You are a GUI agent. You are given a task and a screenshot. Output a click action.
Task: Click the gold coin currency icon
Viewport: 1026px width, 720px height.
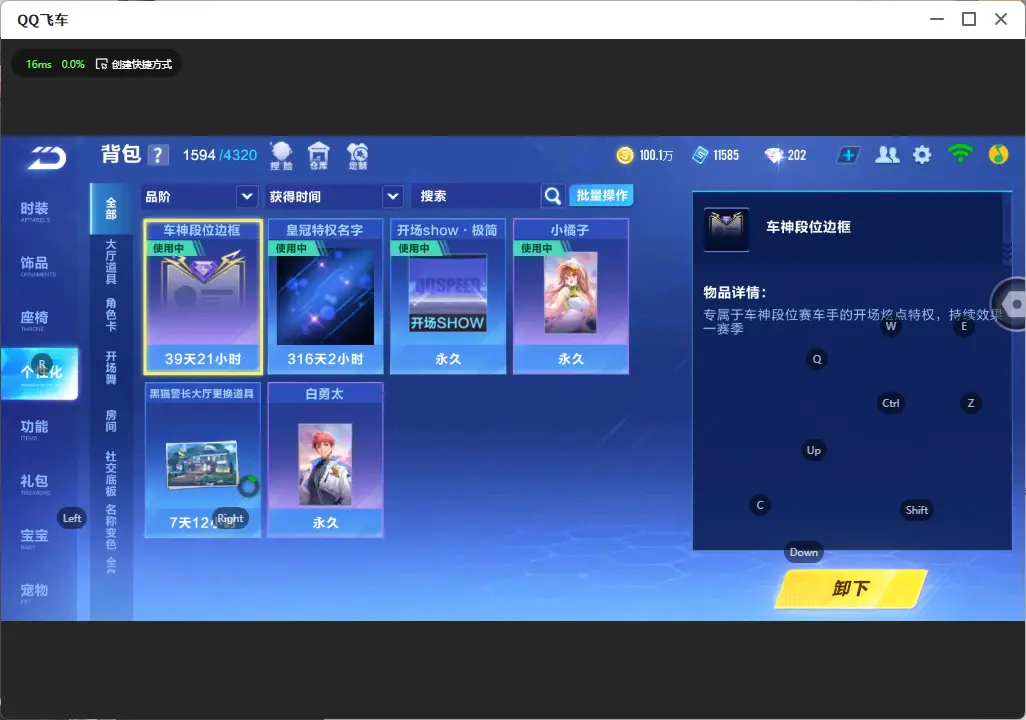click(x=625, y=155)
